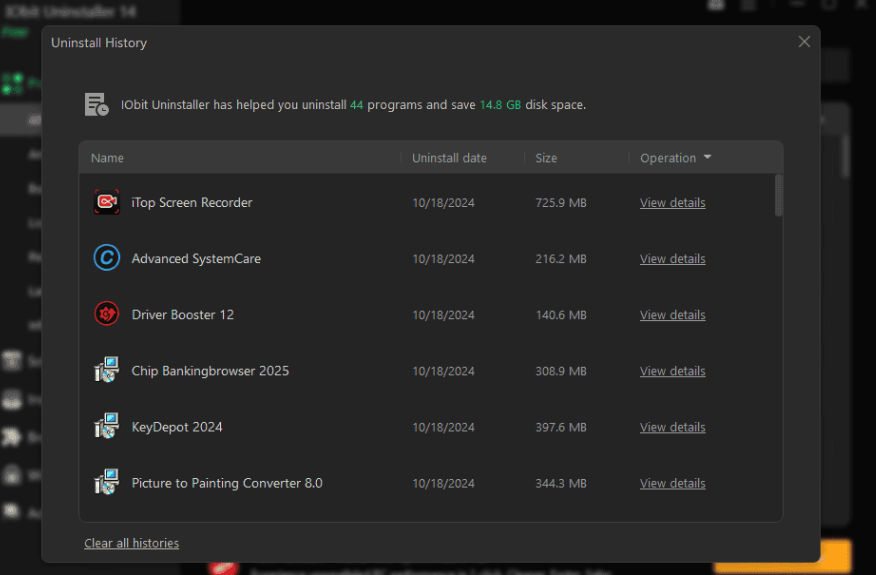Select the KeyDepot 2024 name
Image resolution: width=876 pixels, height=575 pixels.
177,427
